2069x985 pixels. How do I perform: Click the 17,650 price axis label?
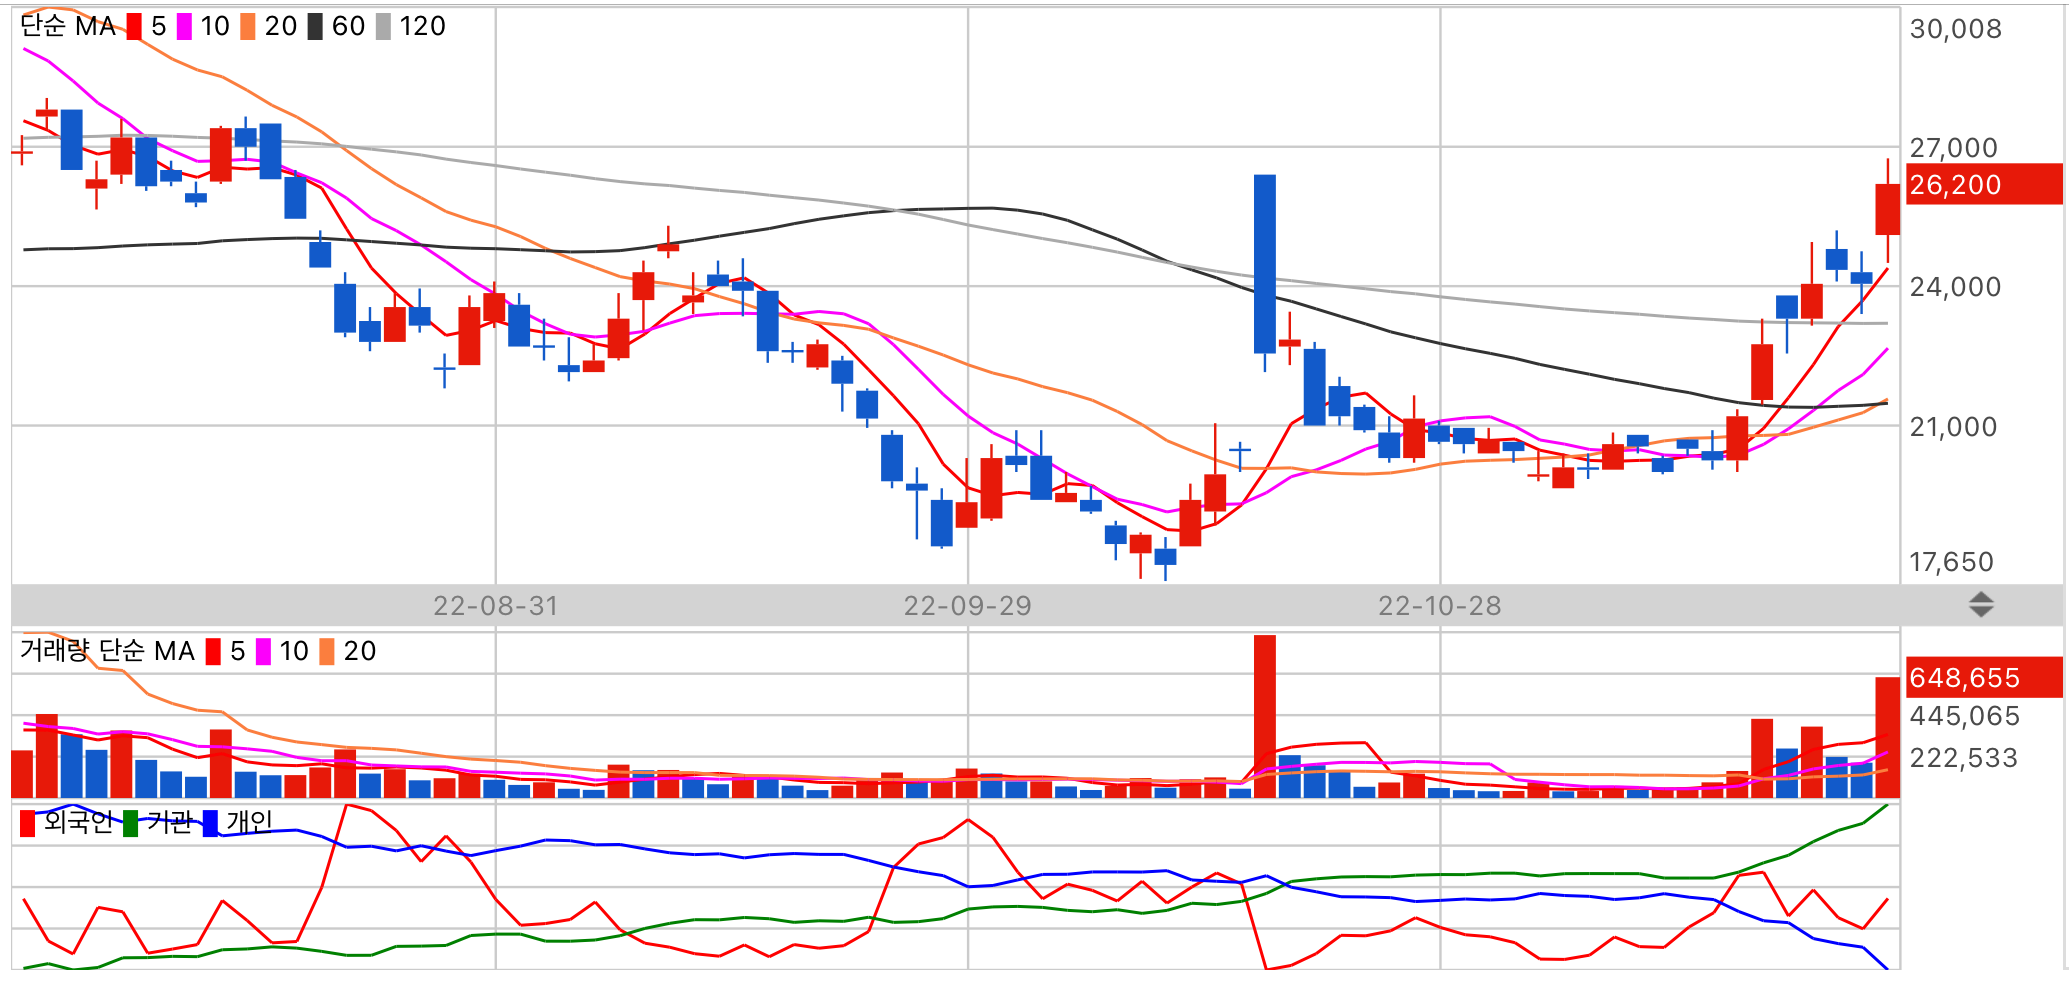click(x=1952, y=562)
